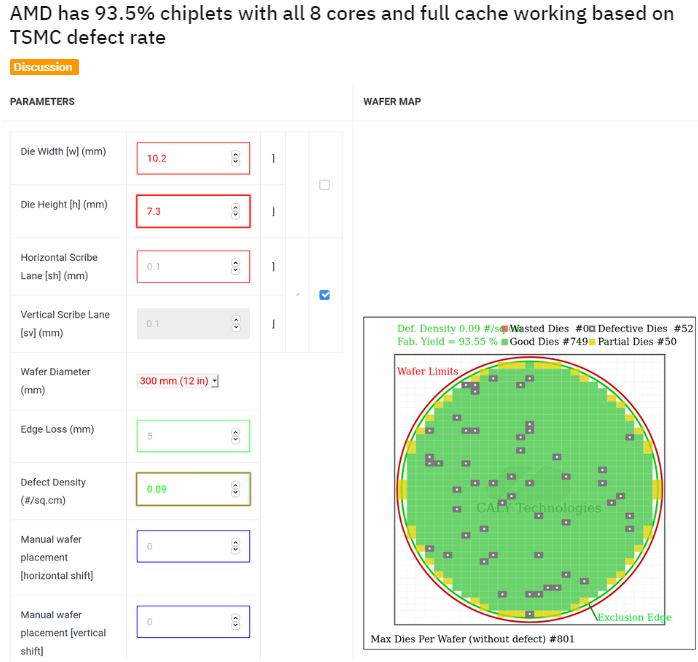Adjust vertical shift stepper arrows
698x662 pixels.
(235, 621)
